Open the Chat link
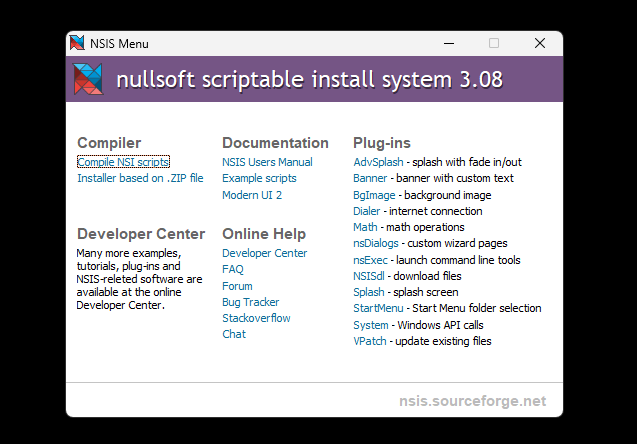 (x=234, y=334)
